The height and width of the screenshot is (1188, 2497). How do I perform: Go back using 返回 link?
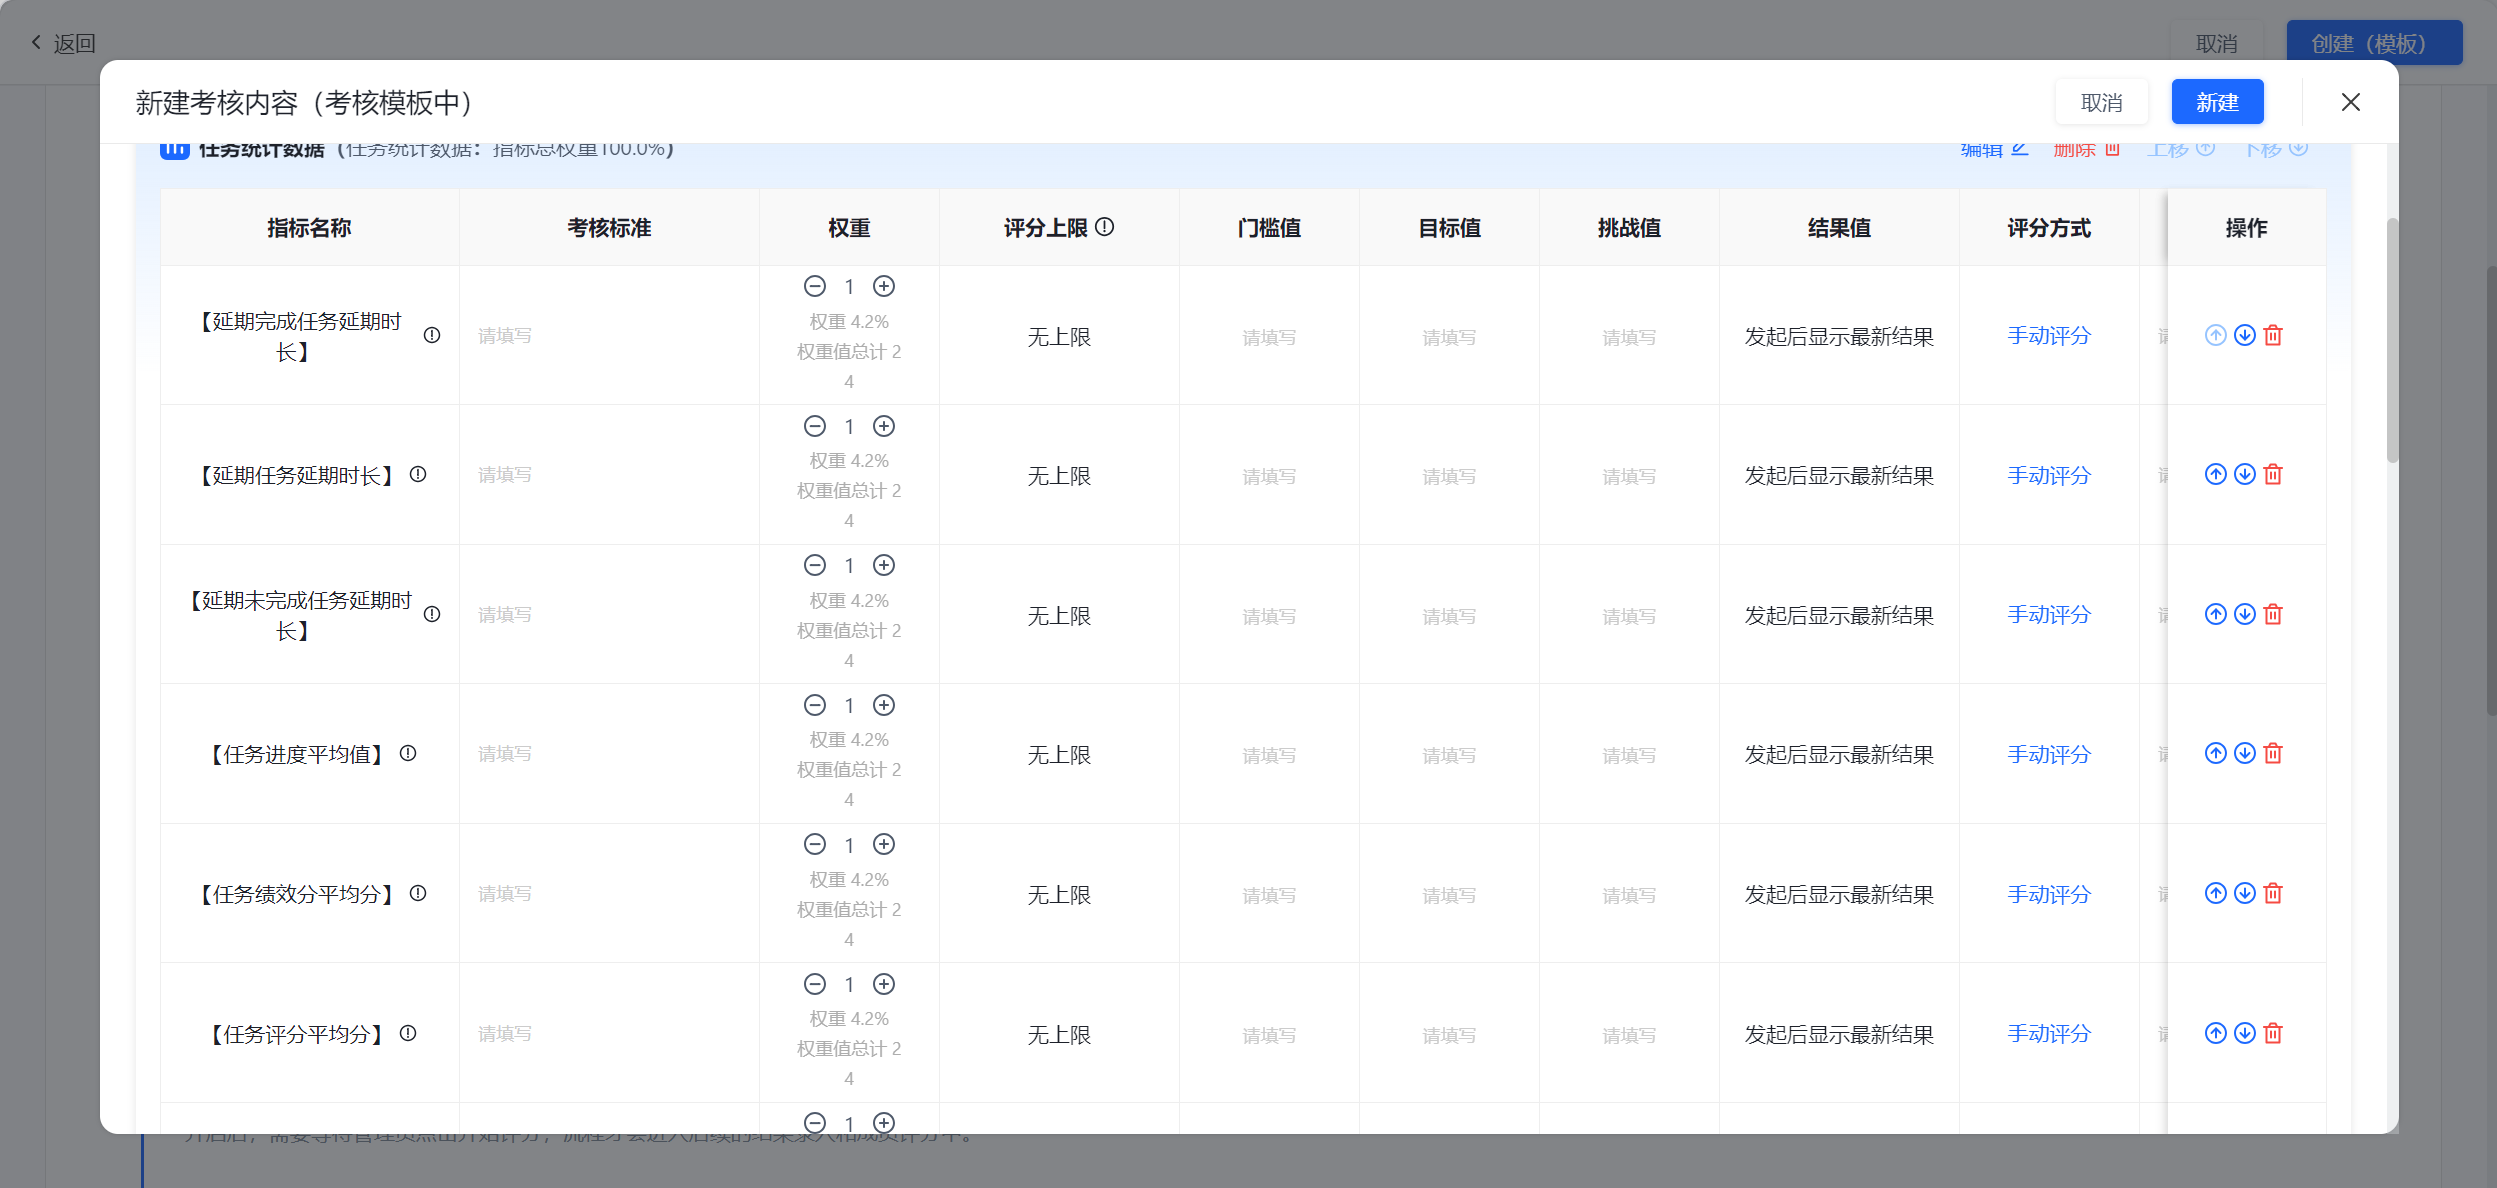coord(63,43)
